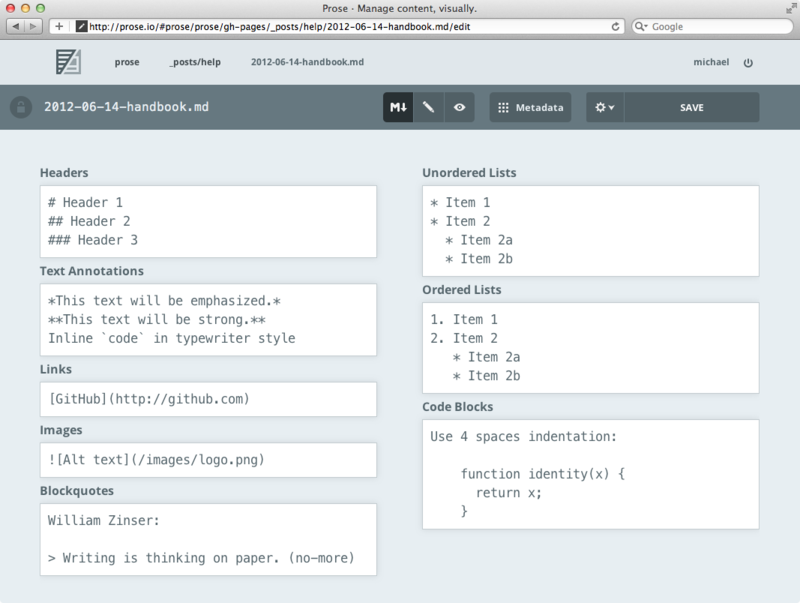Reload the page with refresh icon
Screen dimensions: 800x603
[x=615, y=27]
